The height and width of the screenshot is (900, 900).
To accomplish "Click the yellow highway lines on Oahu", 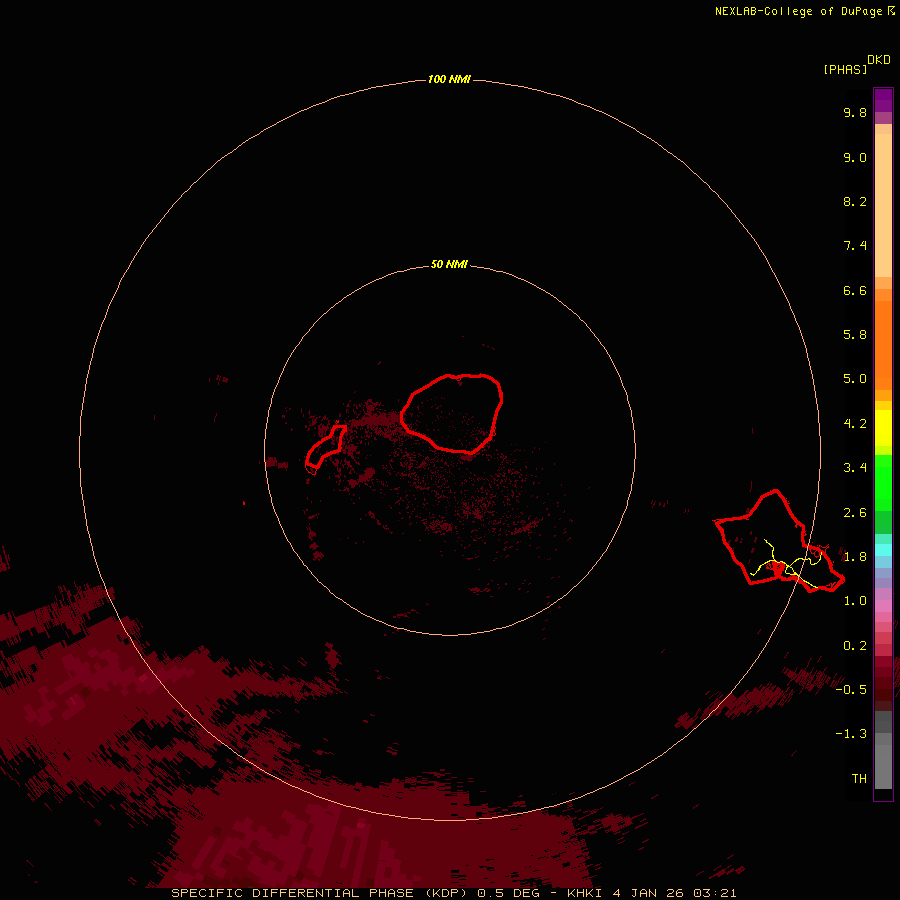I will pos(788,564).
